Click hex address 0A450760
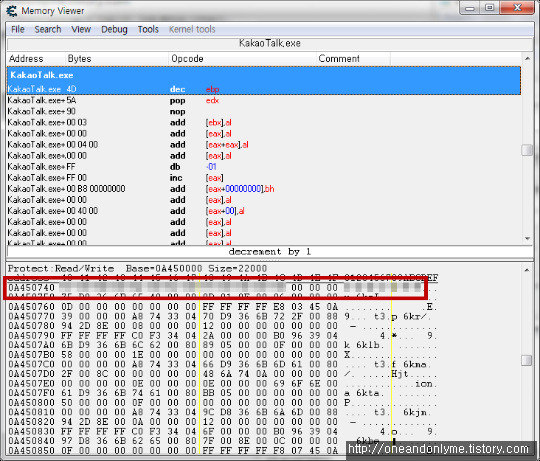The width and height of the screenshot is (540, 461). click(31, 306)
